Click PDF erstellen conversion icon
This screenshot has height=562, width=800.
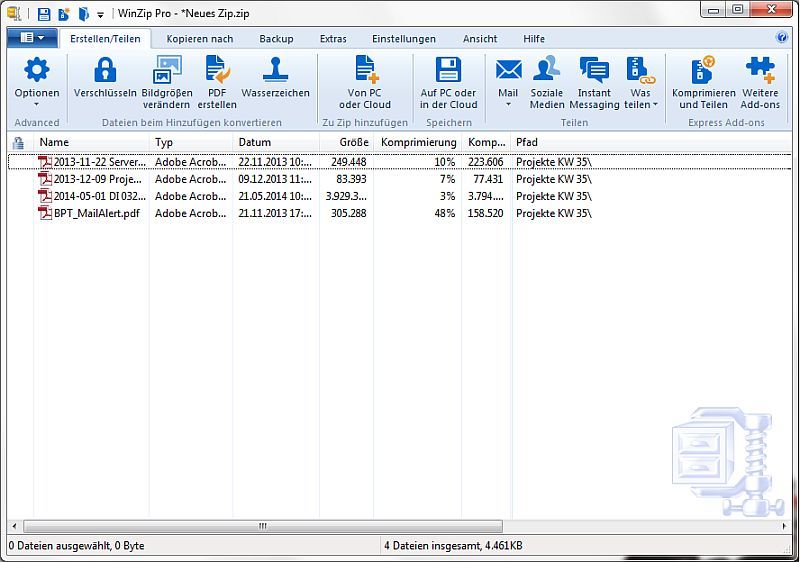217,70
